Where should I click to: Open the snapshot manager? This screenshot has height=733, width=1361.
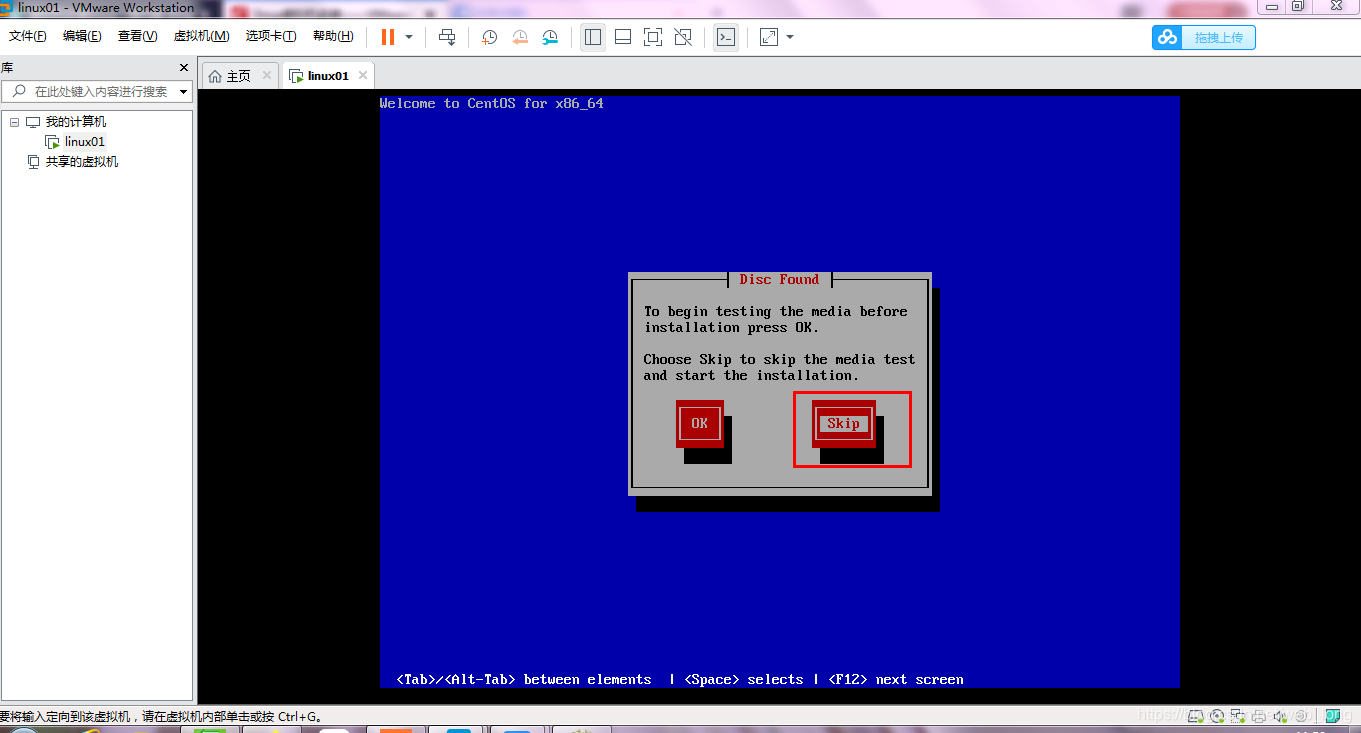tap(550, 37)
